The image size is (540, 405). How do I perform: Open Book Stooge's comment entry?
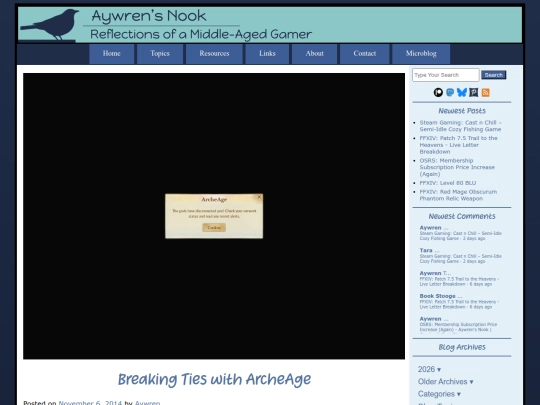pyautogui.click(x=459, y=301)
